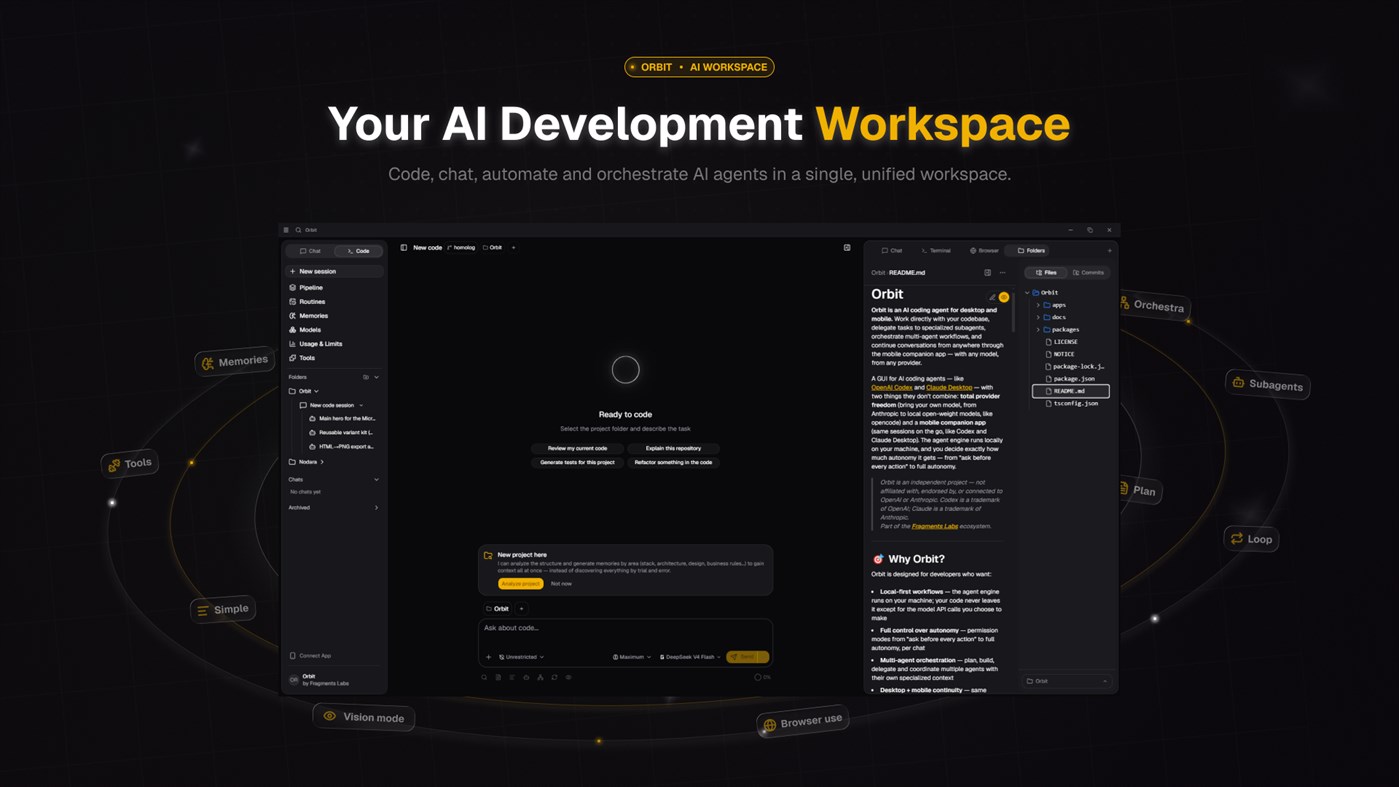Viewport: 1399px width, 787px height.
Task: Click the search icon in the title bar
Action: pyautogui.click(x=298, y=230)
